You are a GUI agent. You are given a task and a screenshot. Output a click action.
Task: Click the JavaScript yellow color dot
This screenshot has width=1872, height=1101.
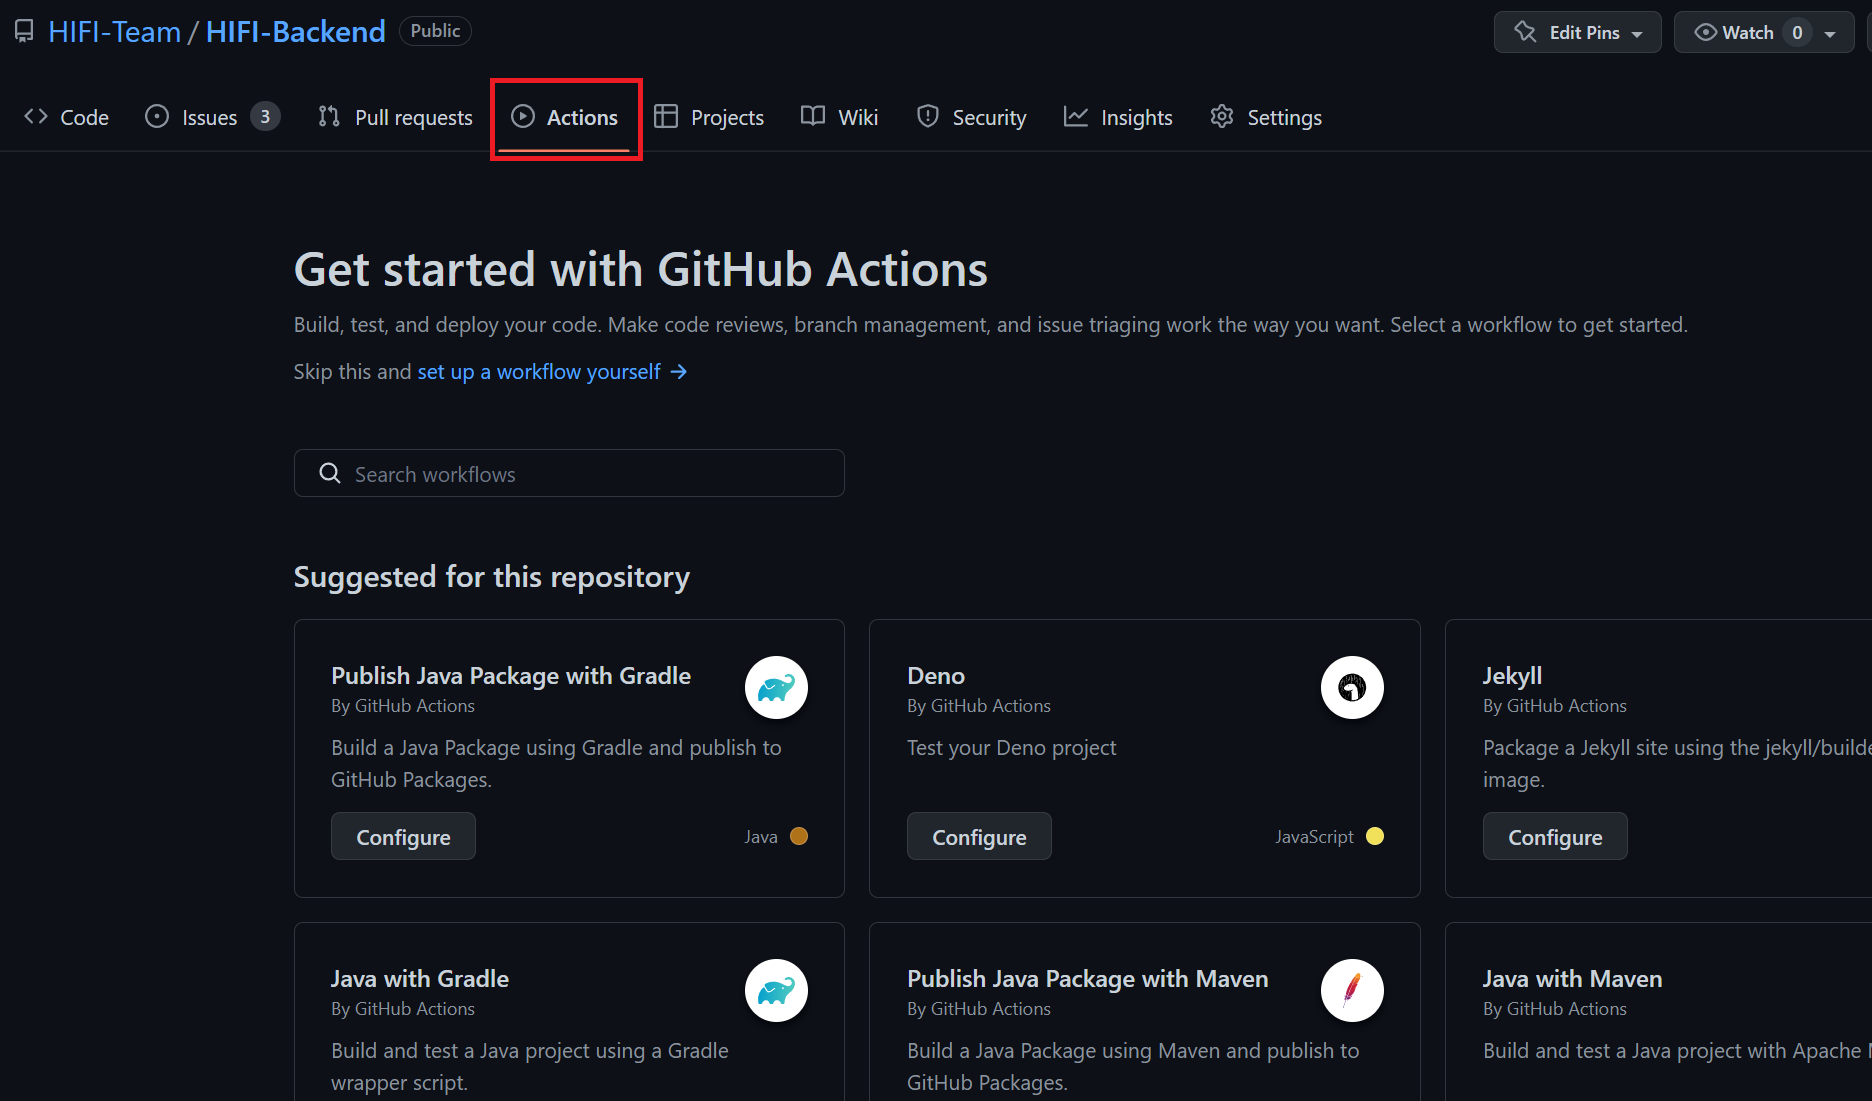coord(1375,836)
